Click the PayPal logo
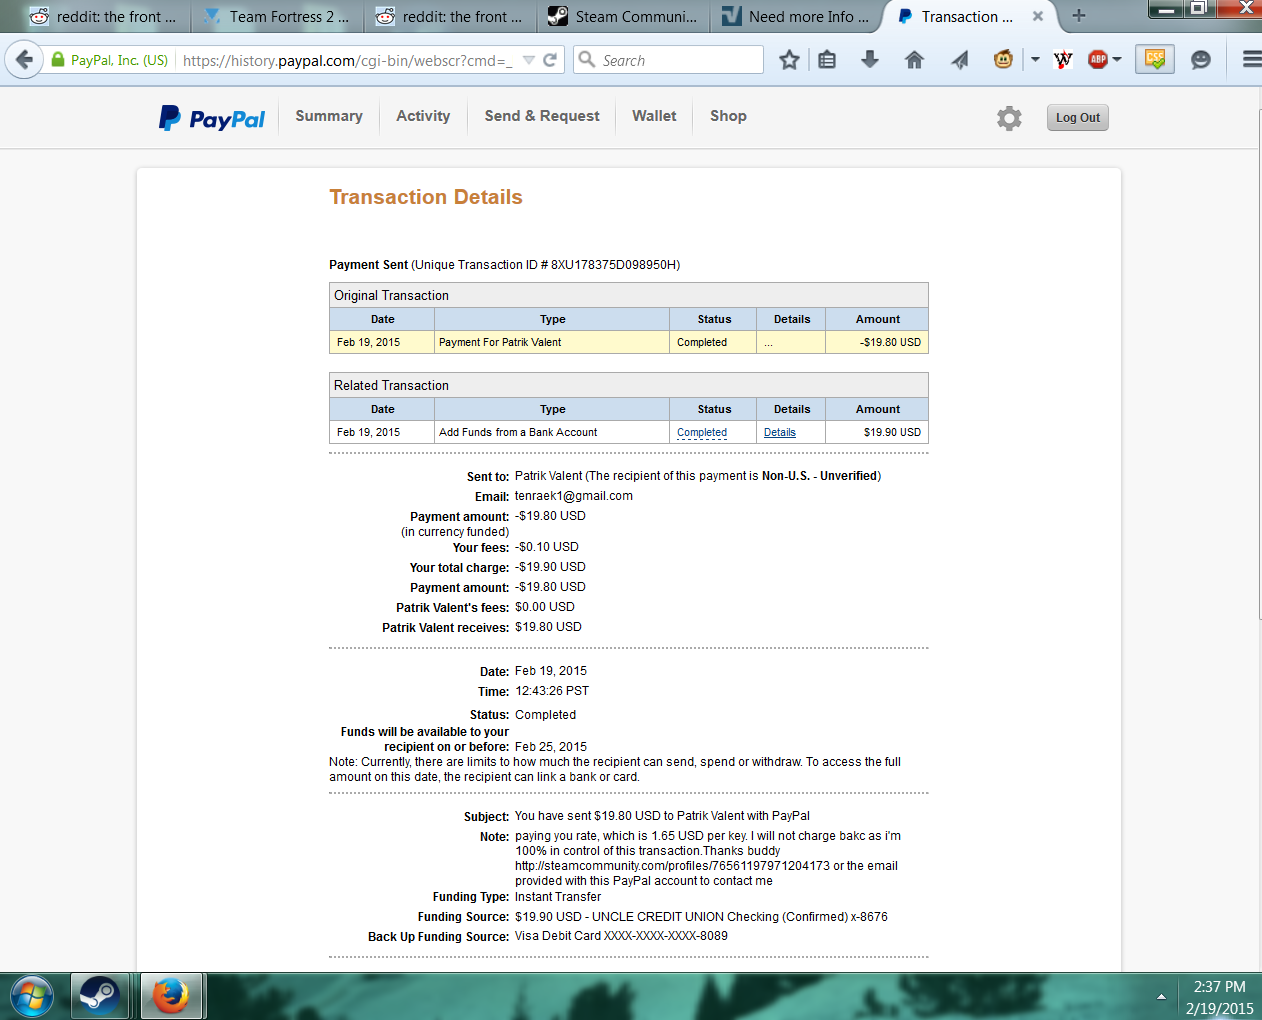This screenshot has width=1262, height=1020. pyautogui.click(x=212, y=118)
